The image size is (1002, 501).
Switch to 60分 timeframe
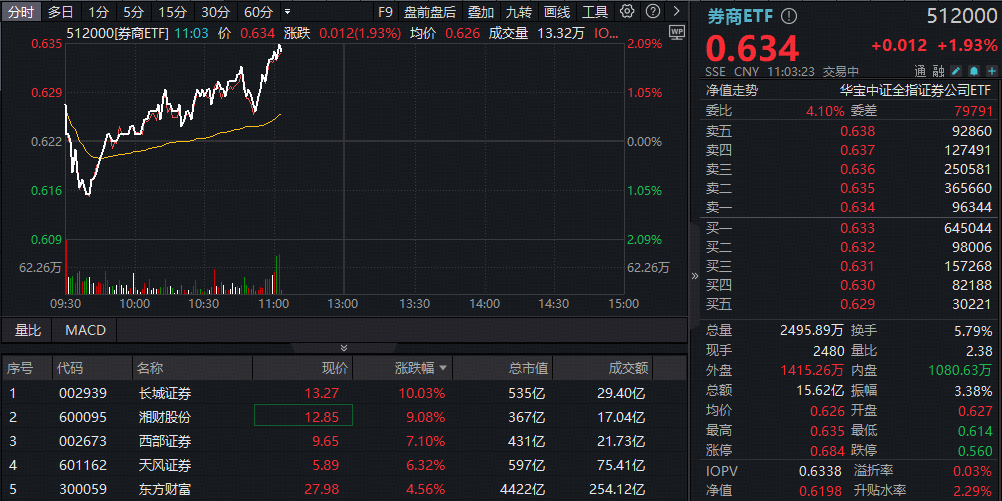coord(258,12)
